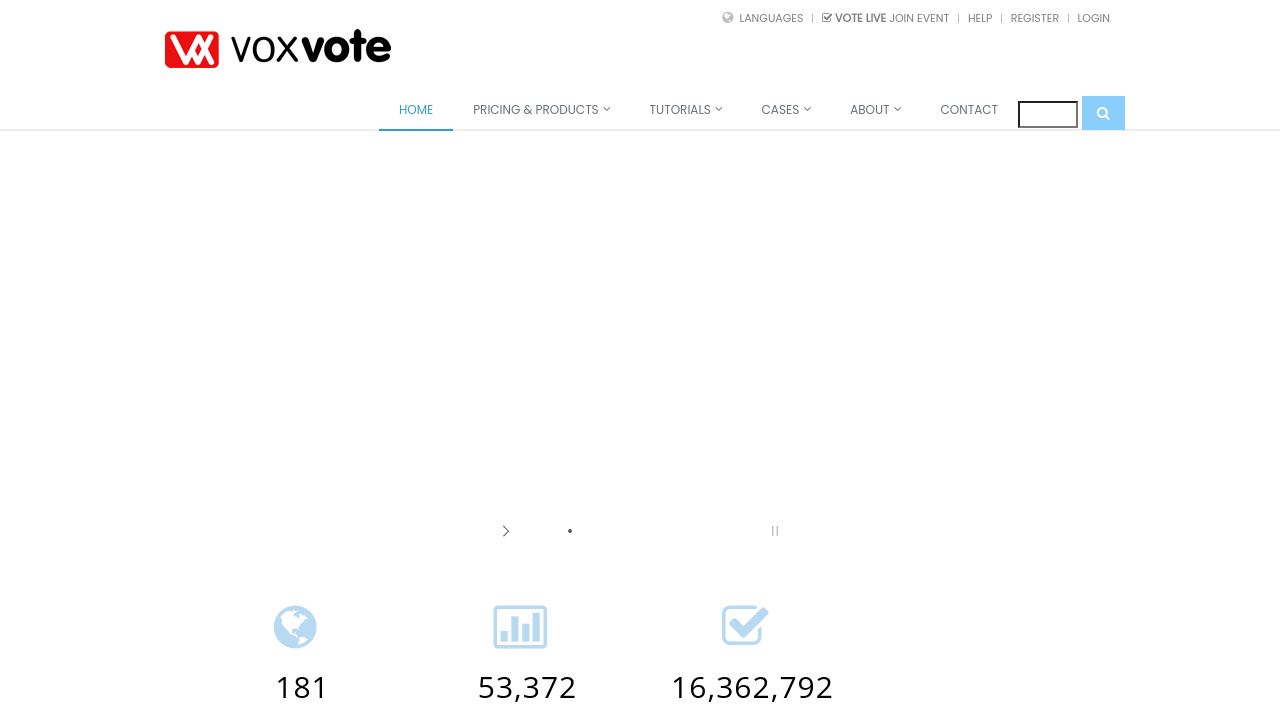Go to next slide with the arrow

506,531
